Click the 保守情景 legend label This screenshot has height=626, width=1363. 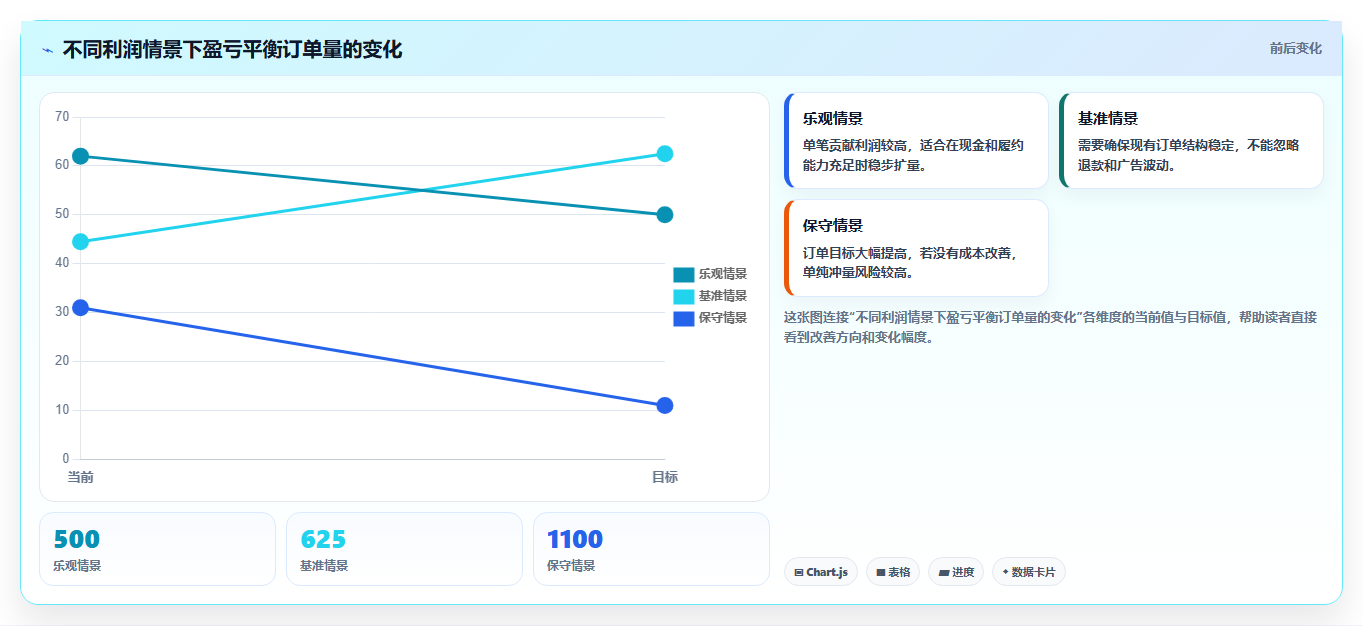click(723, 318)
